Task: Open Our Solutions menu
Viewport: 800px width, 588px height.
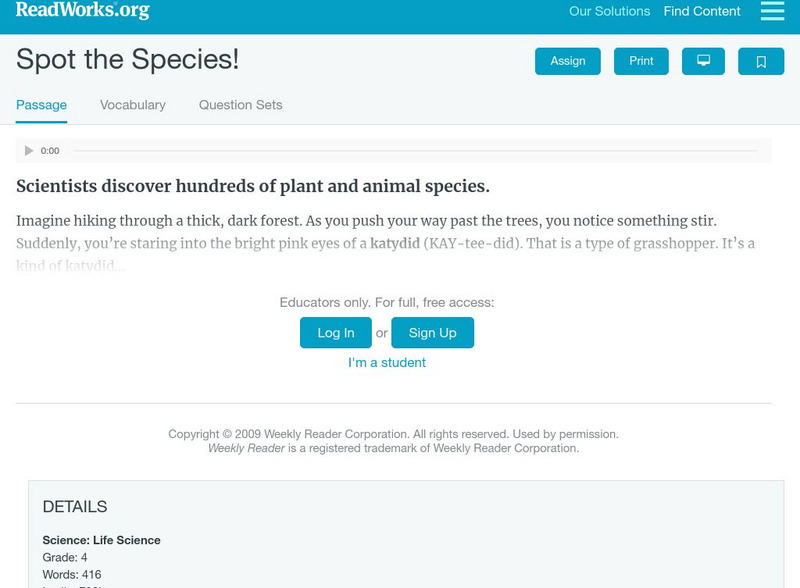Action: tap(609, 12)
